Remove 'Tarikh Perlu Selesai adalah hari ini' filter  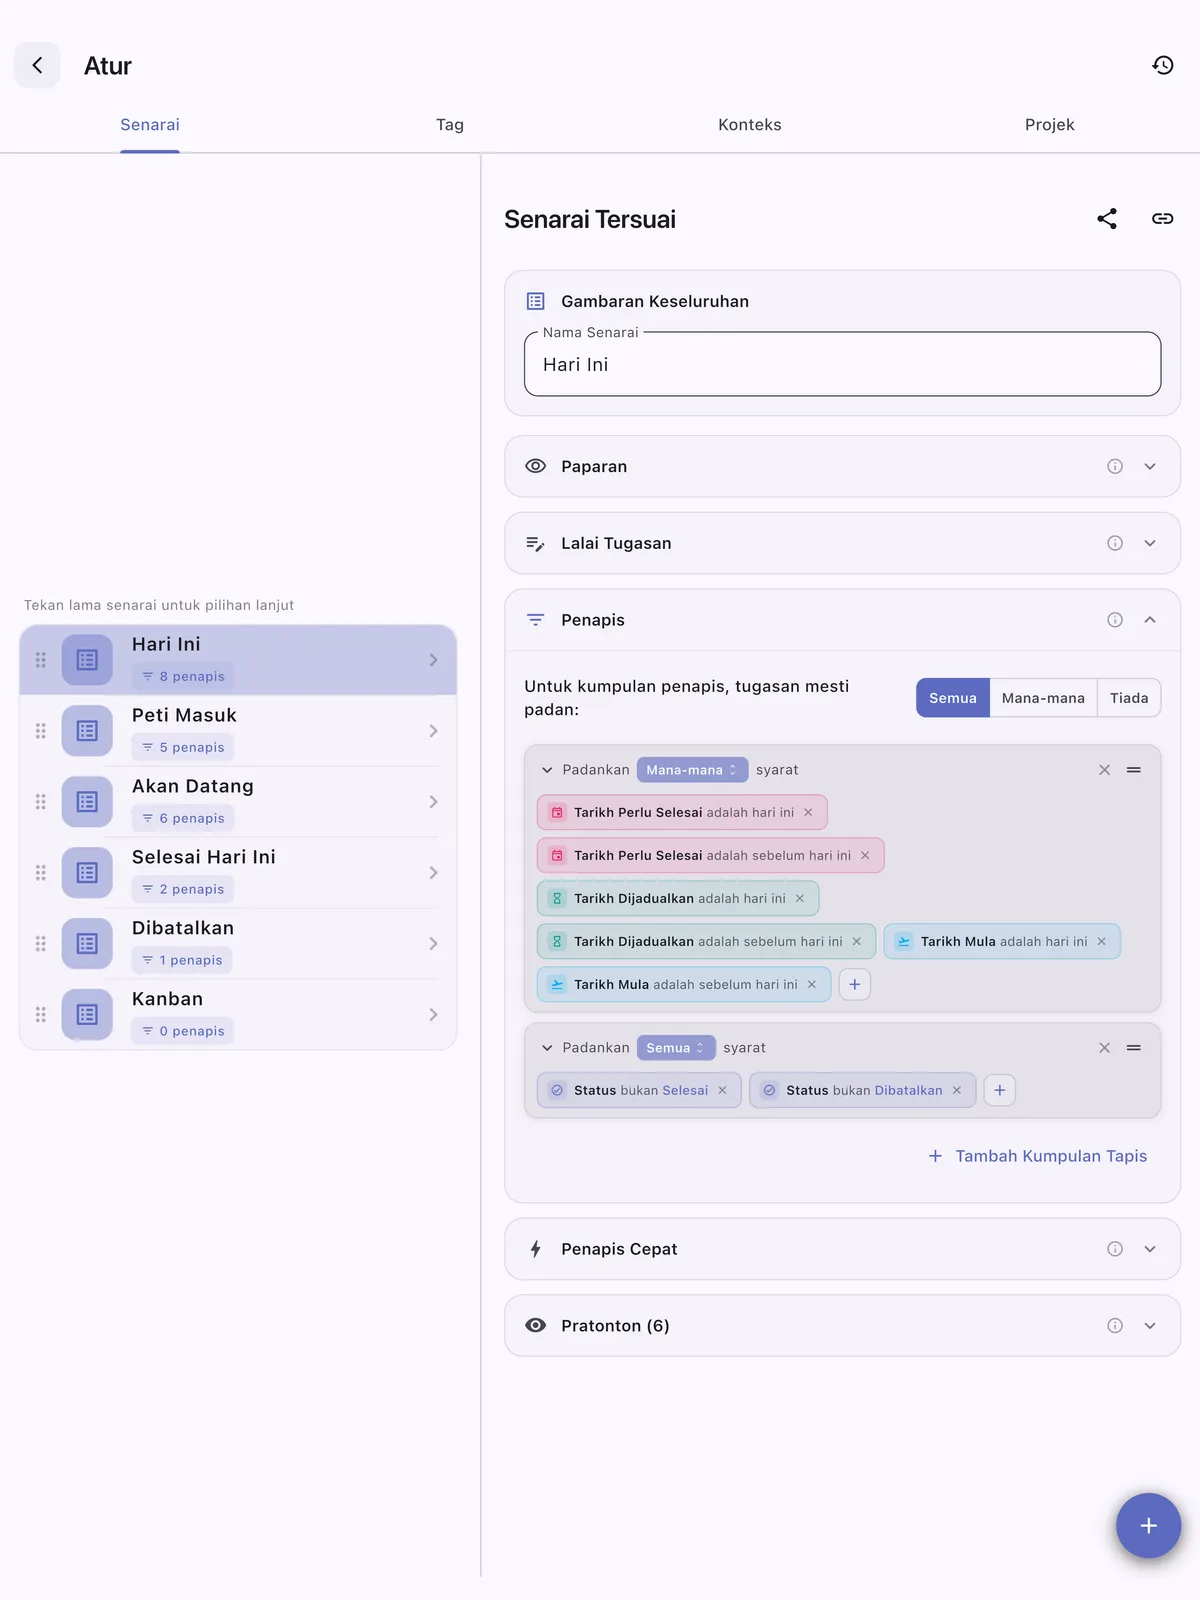[x=808, y=813]
